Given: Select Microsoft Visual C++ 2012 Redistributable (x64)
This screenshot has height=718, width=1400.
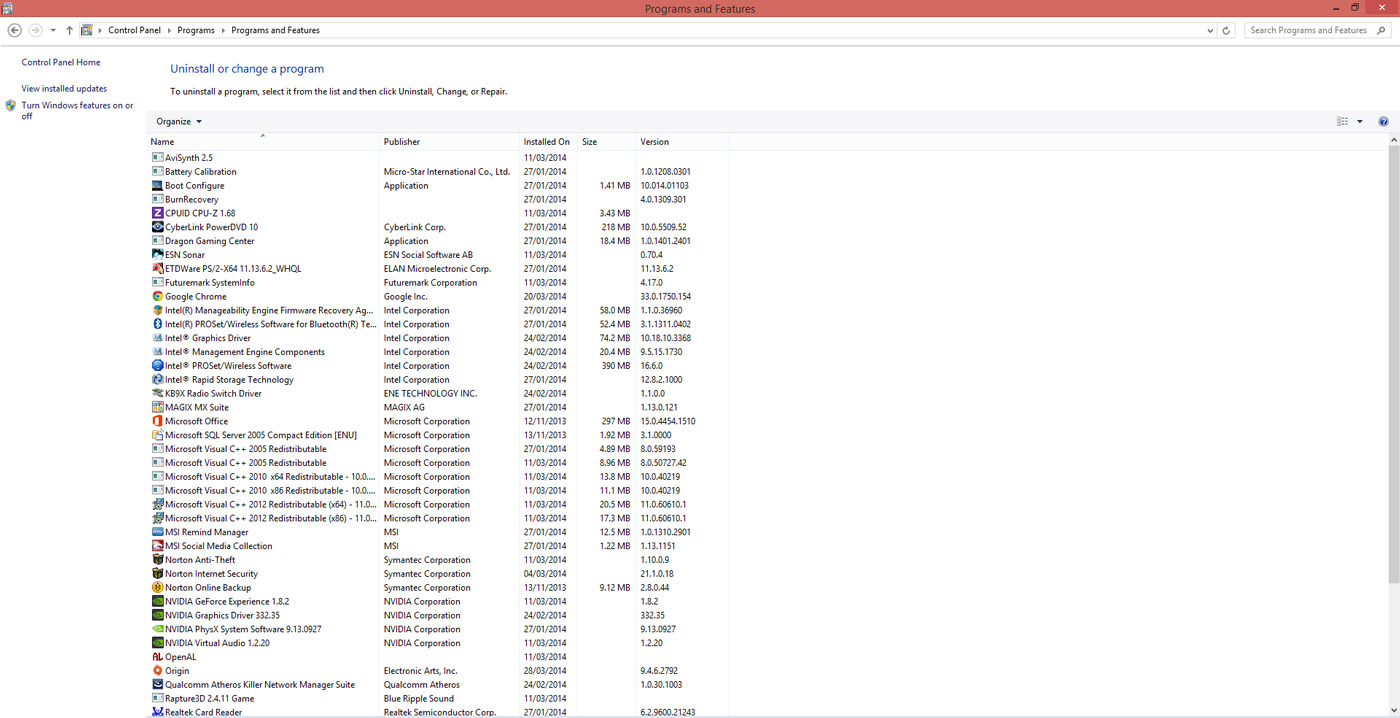Looking at the screenshot, I should point(438,504).
